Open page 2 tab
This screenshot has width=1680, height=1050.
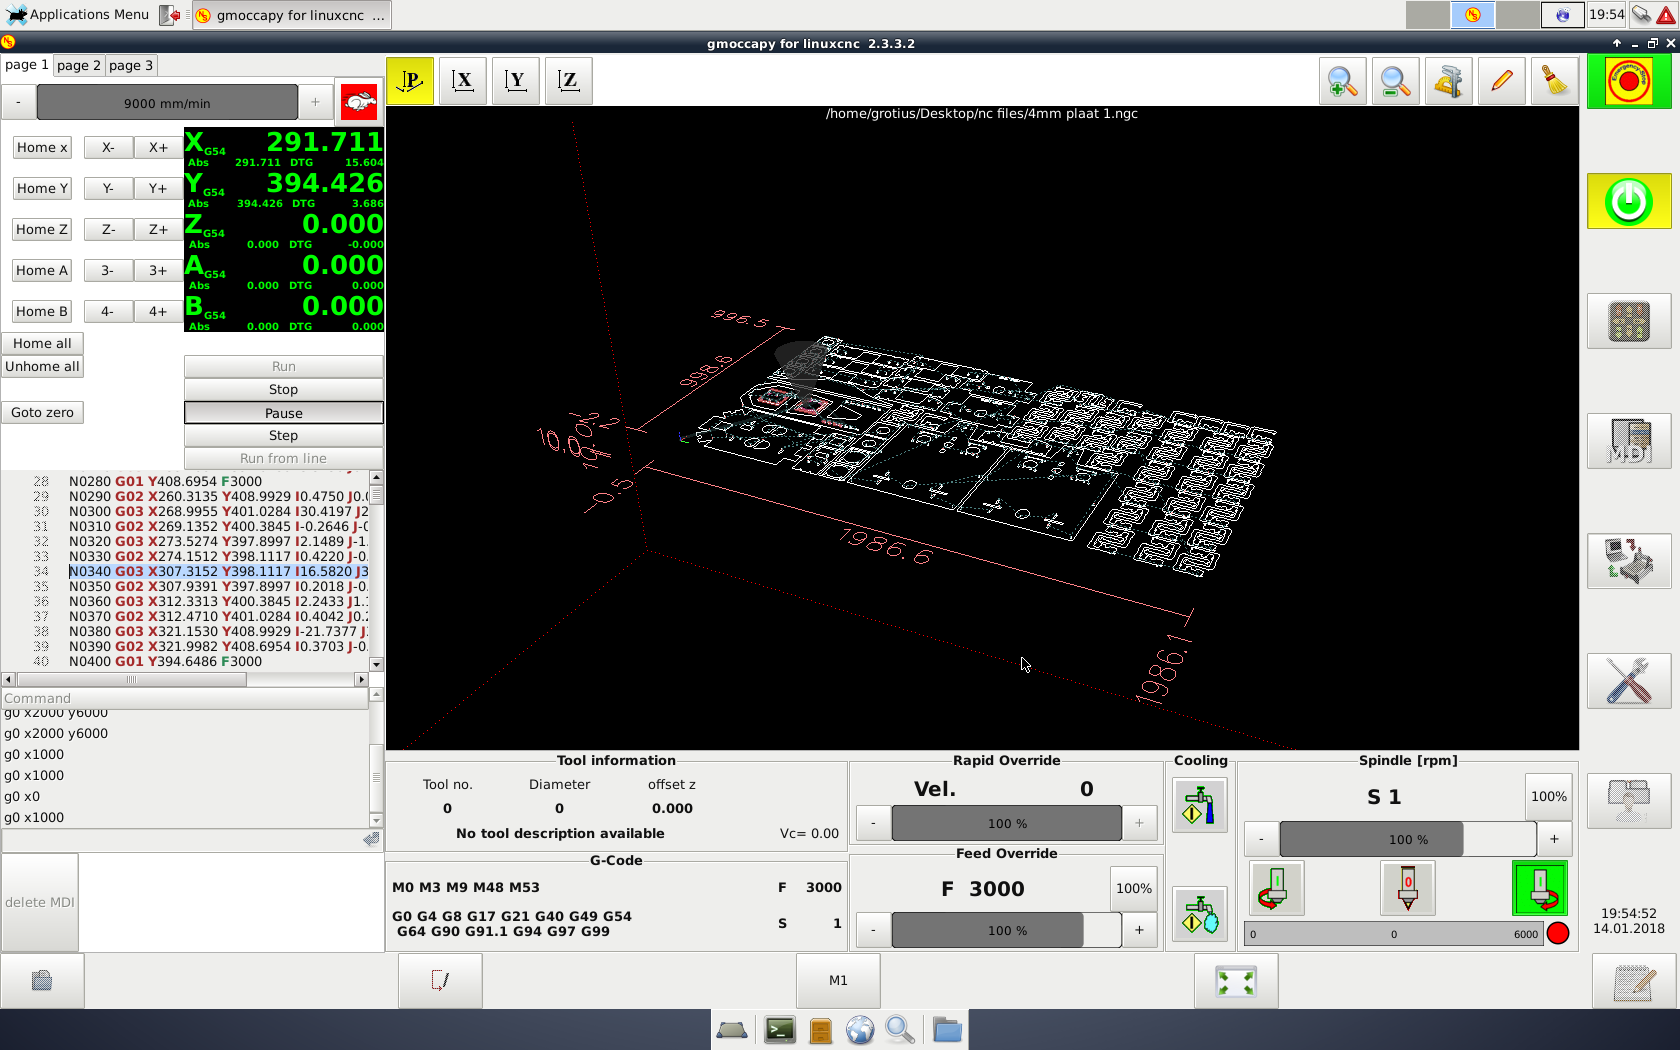coord(78,65)
